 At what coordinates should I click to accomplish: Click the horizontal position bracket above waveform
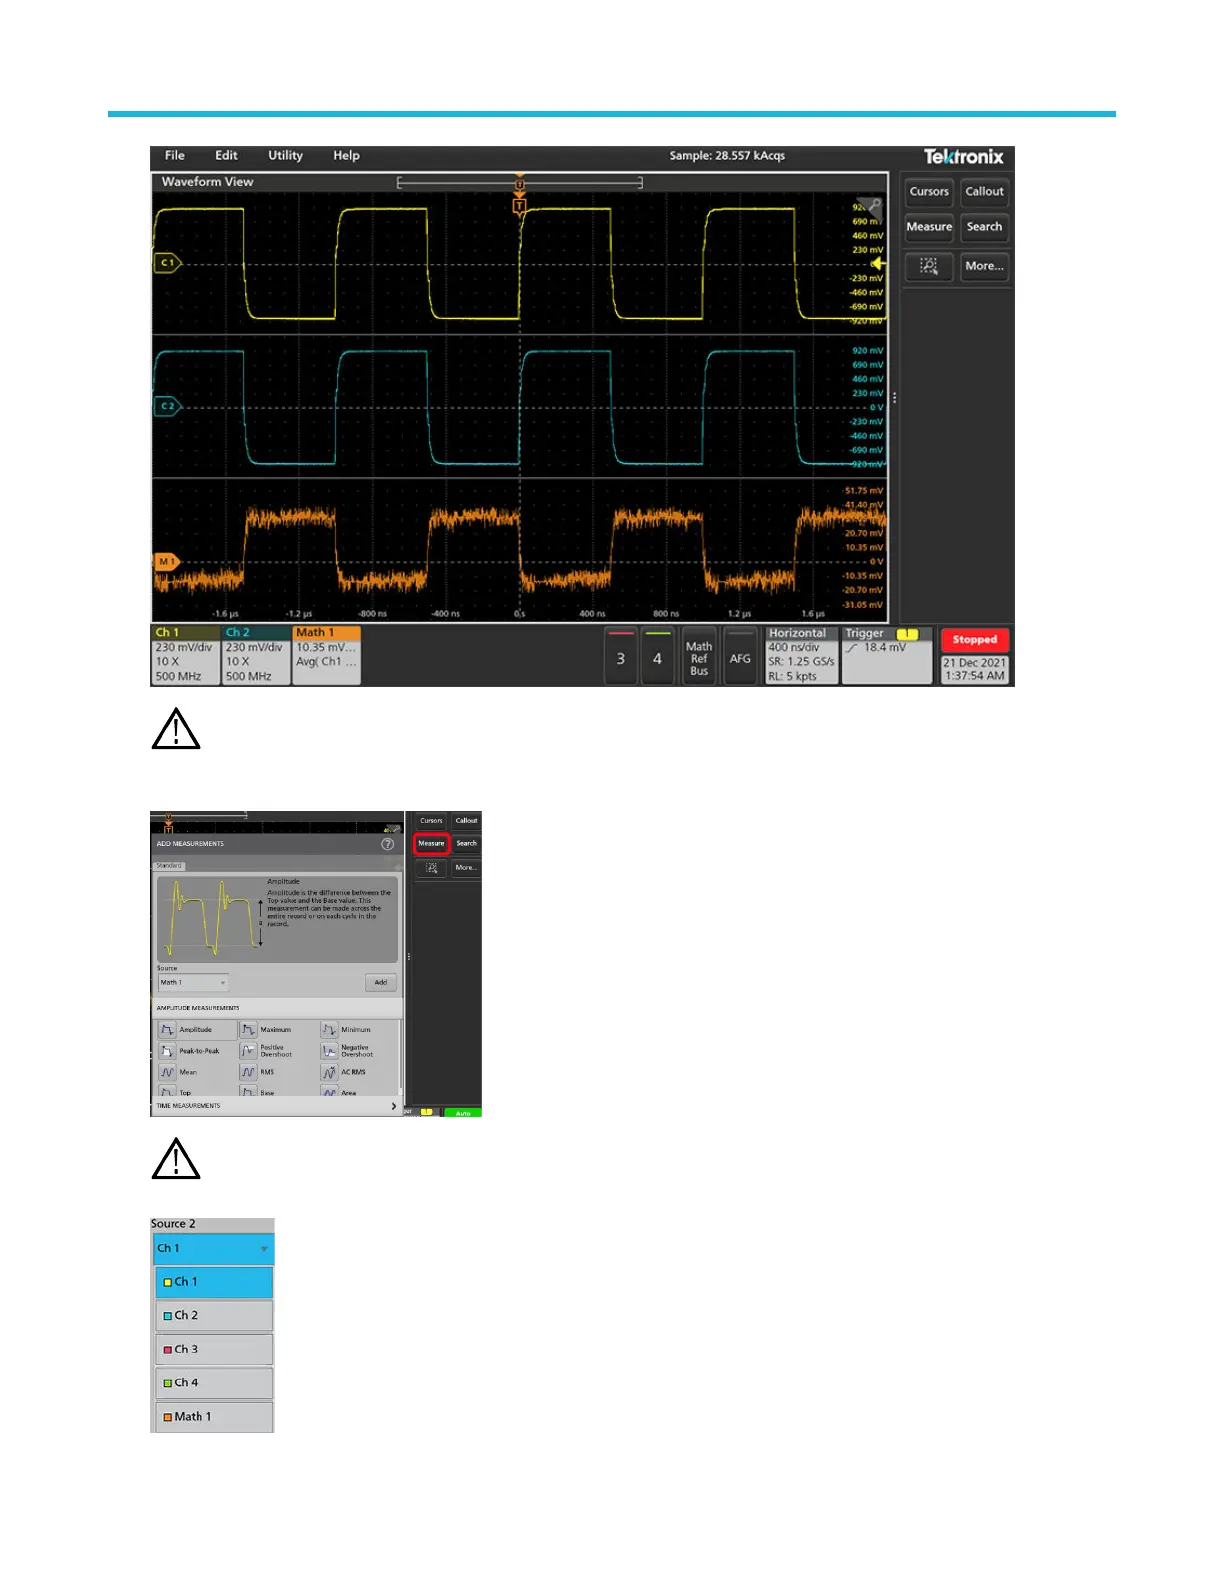(519, 183)
